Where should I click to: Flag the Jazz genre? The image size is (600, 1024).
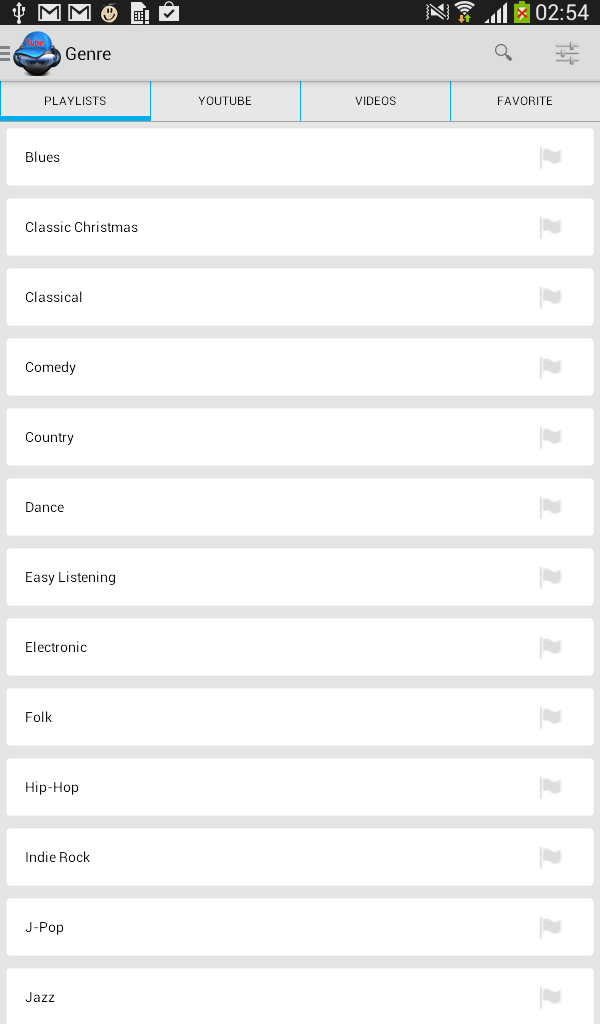pos(550,997)
